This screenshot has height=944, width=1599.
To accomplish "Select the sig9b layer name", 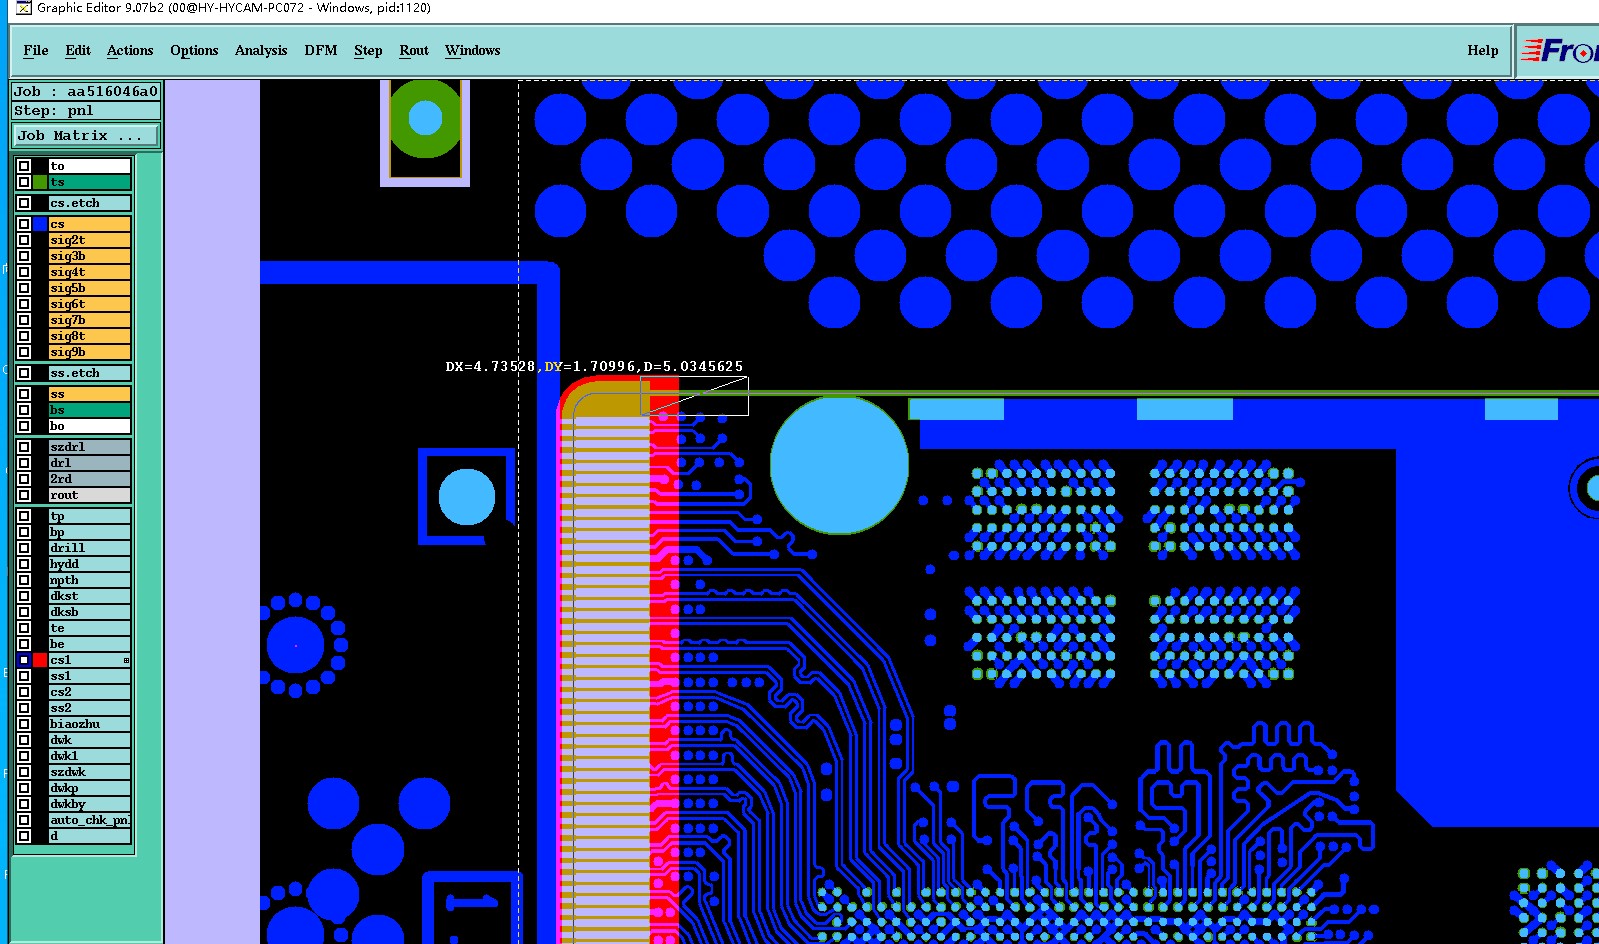I will tap(90, 352).
